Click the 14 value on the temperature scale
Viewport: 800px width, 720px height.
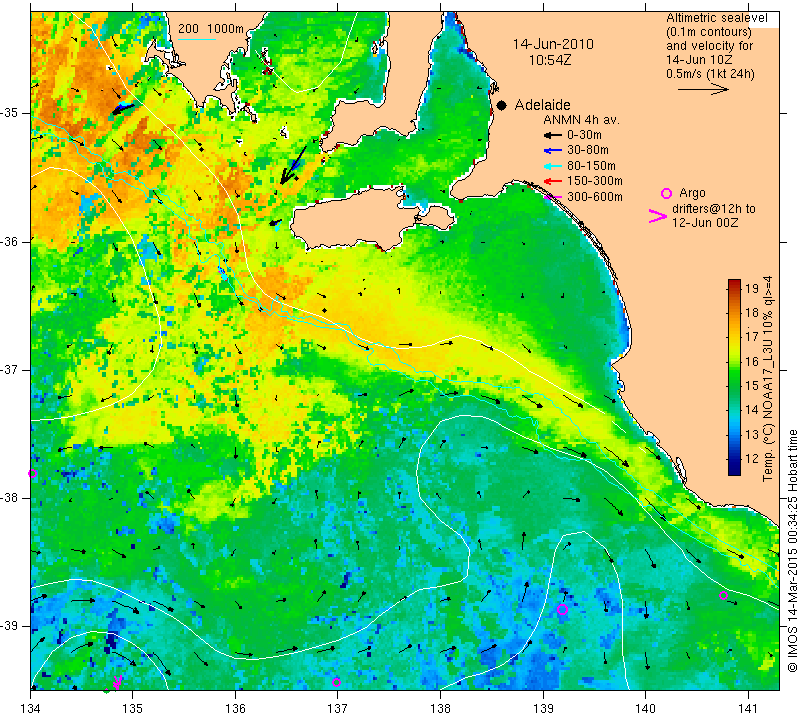(x=752, y=410)
